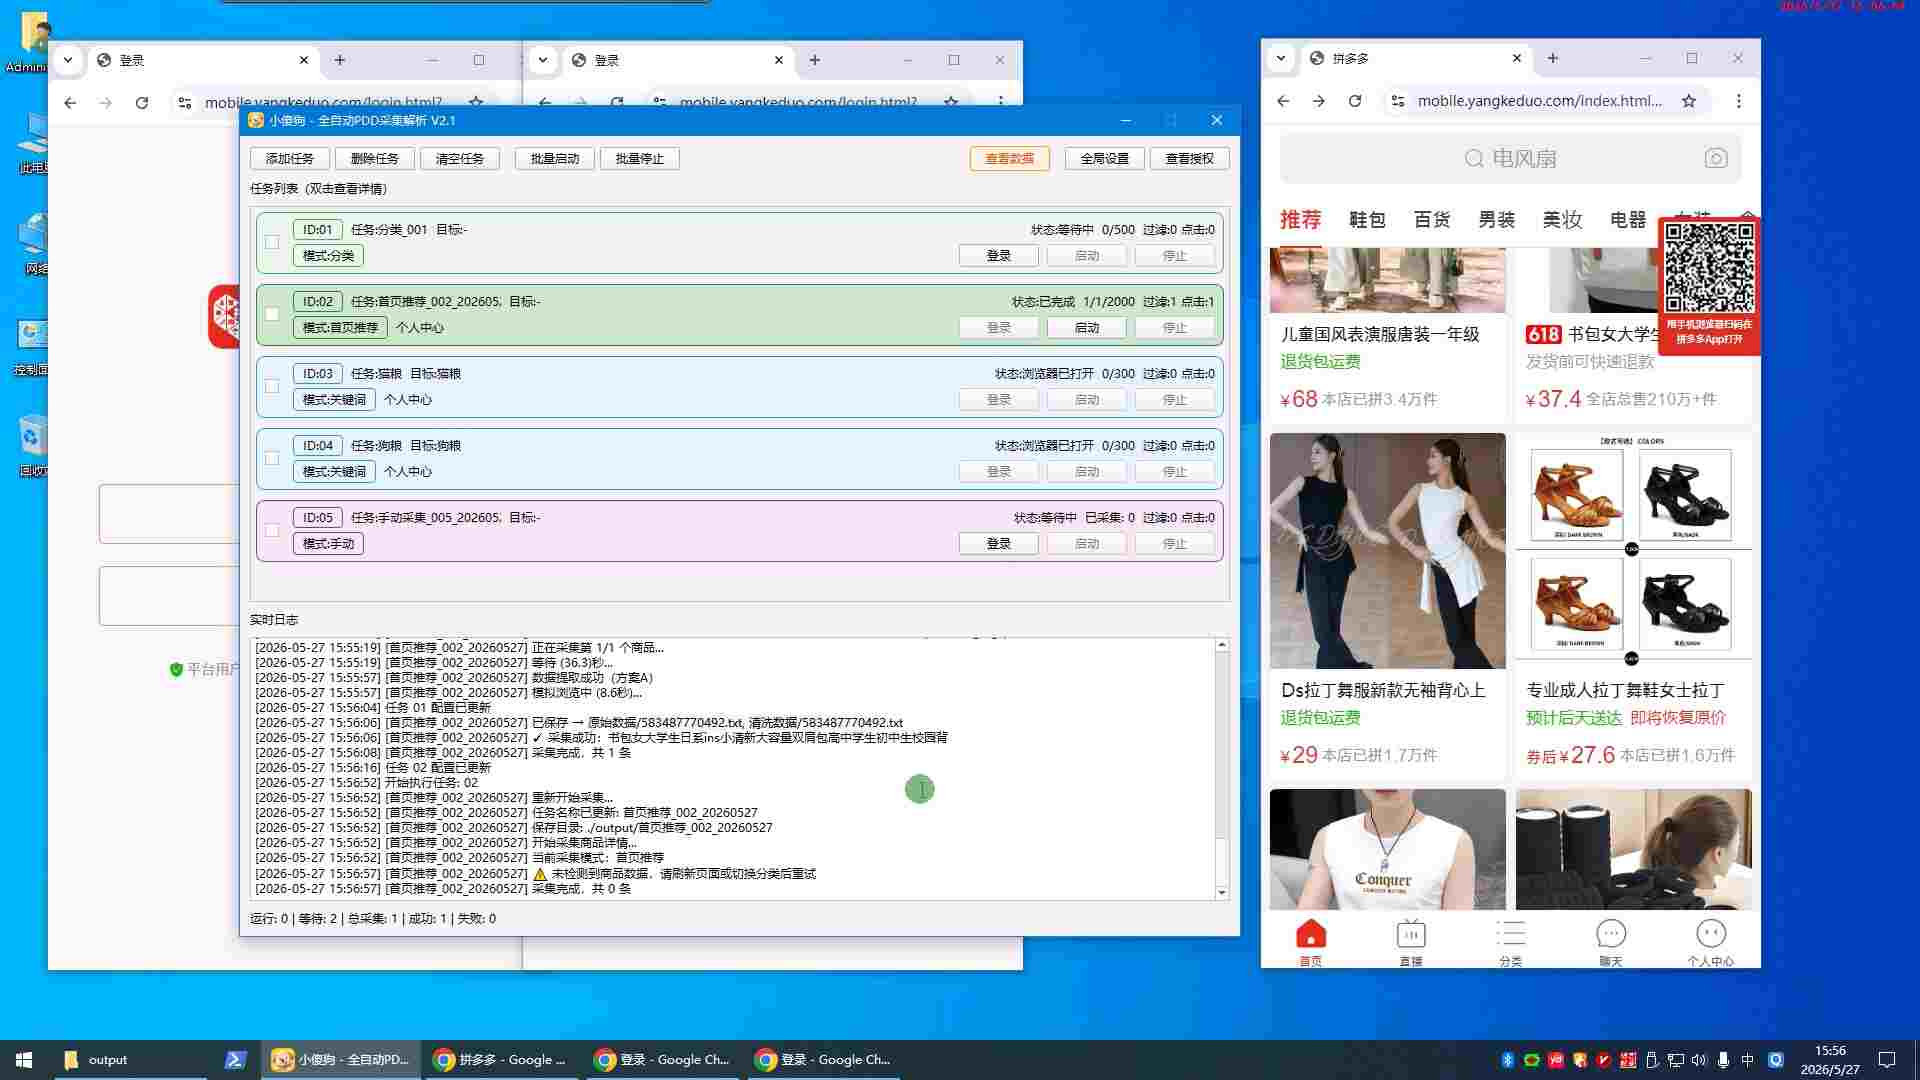Open new tab in the left 登录 Chrome window
The width and height of the screenshot is (1920, 1080).
tap(340, 60)
